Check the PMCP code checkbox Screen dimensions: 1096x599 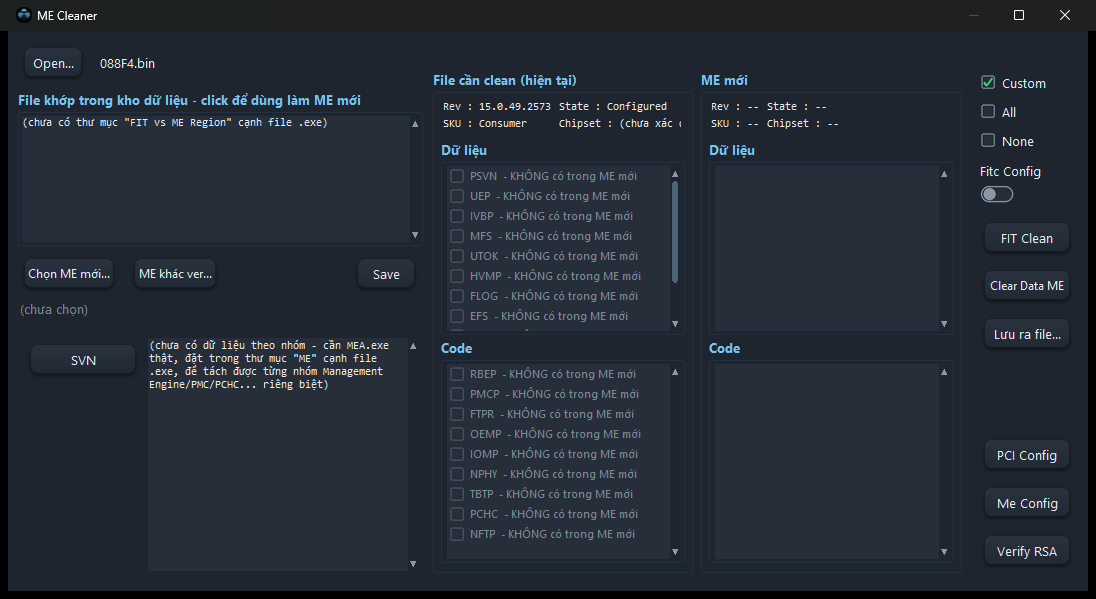coord(457,394)
